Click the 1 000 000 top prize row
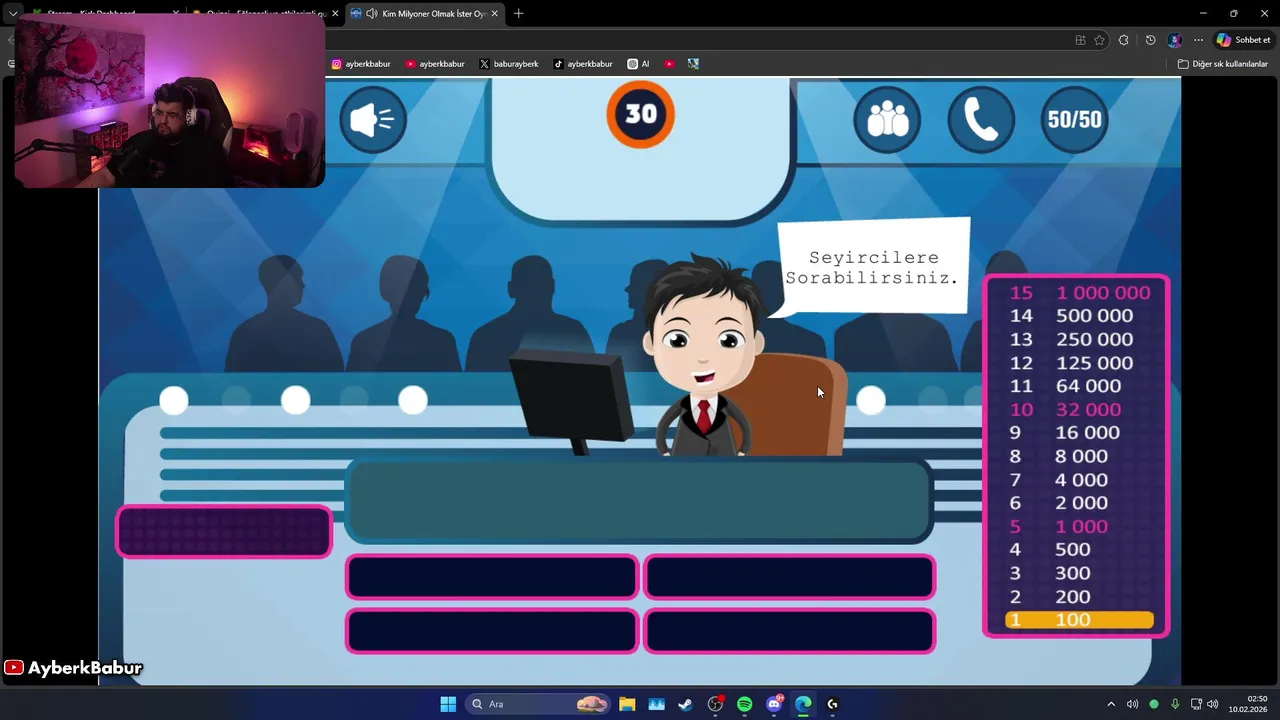This screenshot has width=1280, height=720. click(x=1079, y=292)
